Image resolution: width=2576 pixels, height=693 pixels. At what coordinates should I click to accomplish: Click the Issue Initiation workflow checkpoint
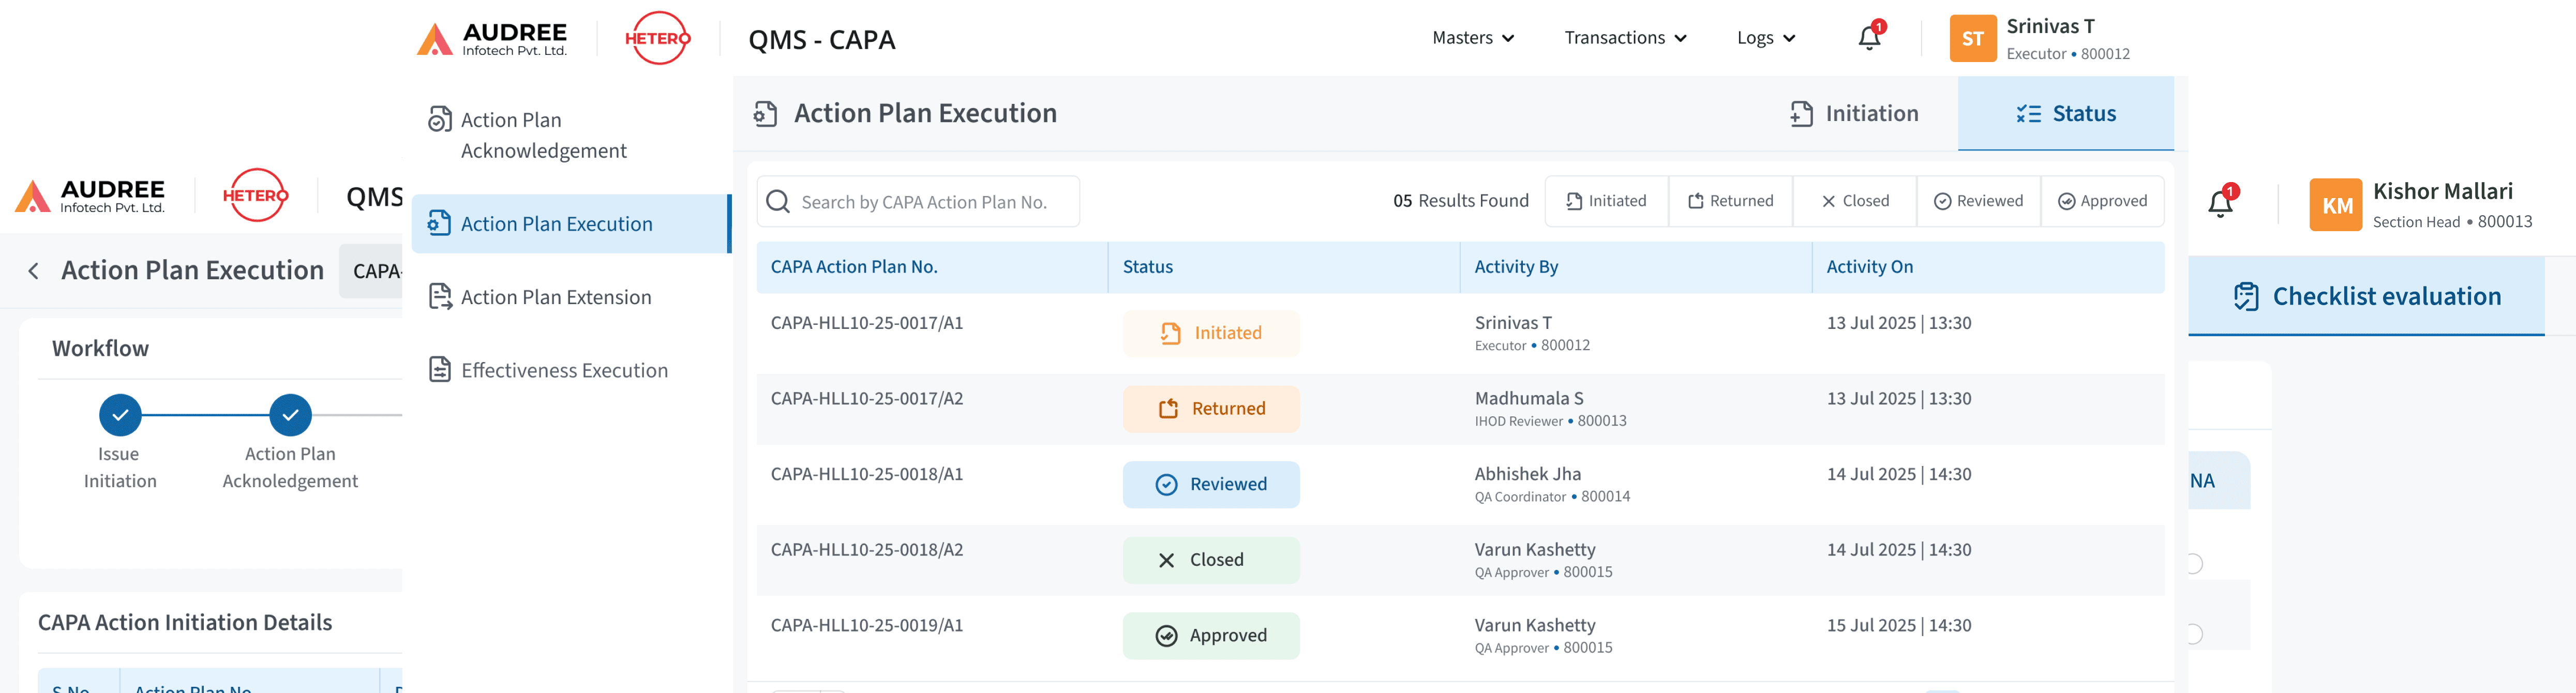[x=120, y=415]
